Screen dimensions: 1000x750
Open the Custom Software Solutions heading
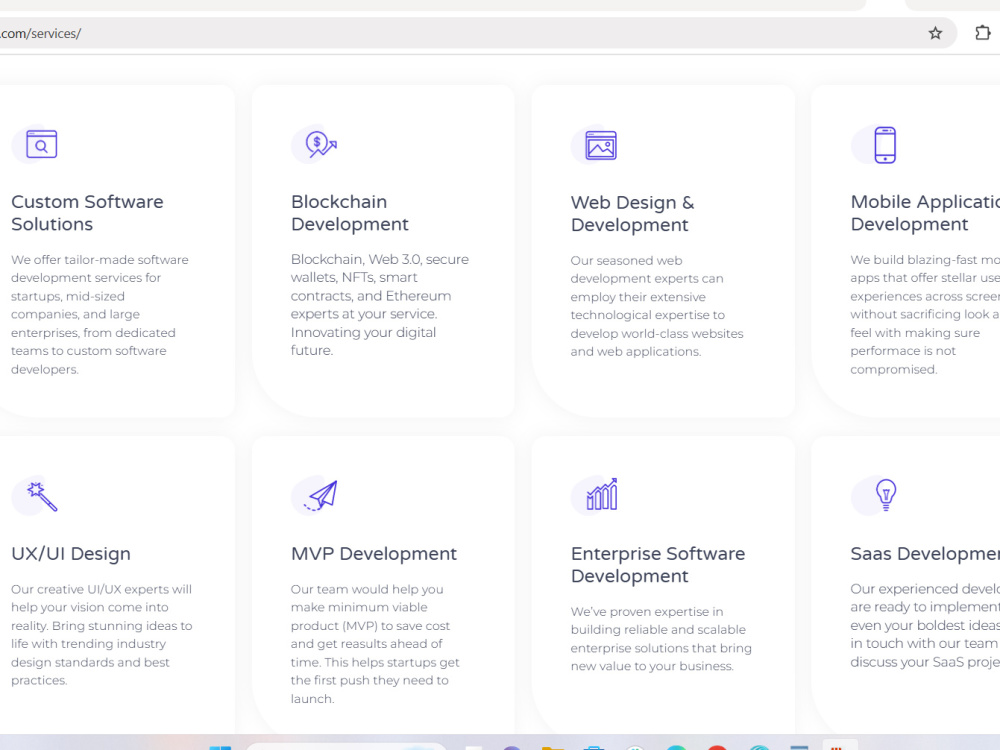pos(87,213)
